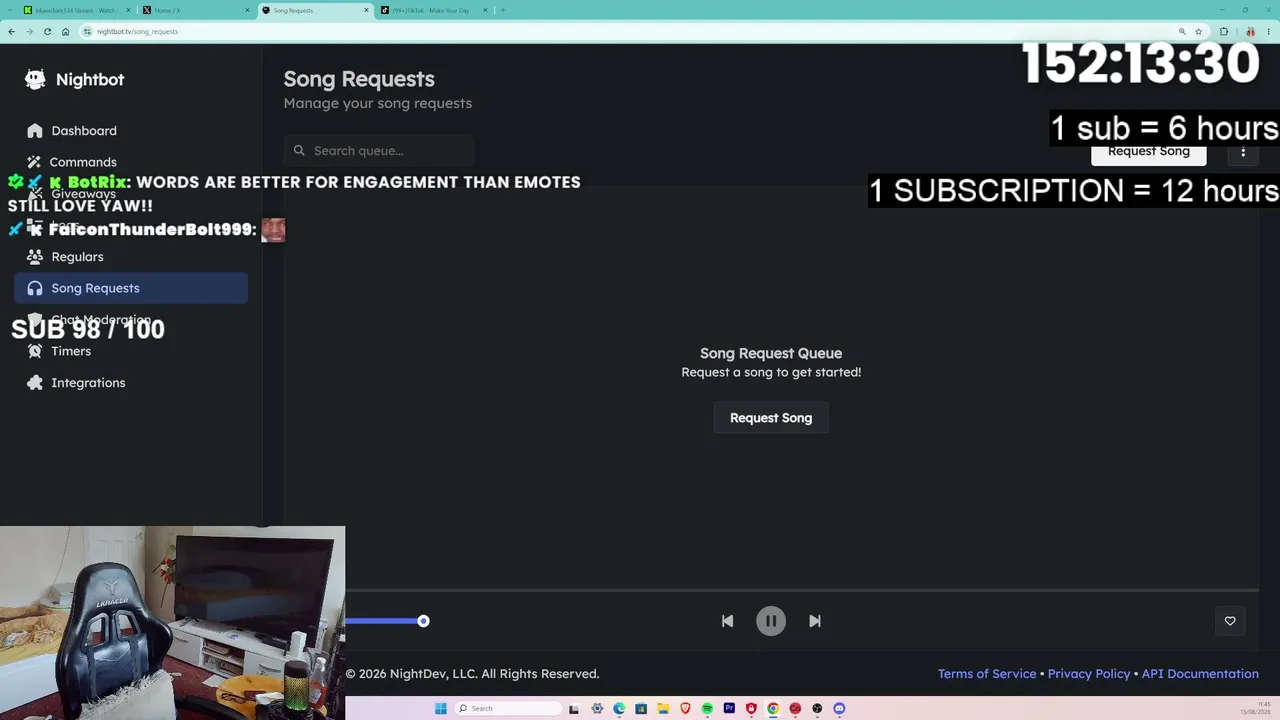This screenshot has width=1280, height=720.
Task: Click the Dashboard home icon
Action: coord(35,131)
